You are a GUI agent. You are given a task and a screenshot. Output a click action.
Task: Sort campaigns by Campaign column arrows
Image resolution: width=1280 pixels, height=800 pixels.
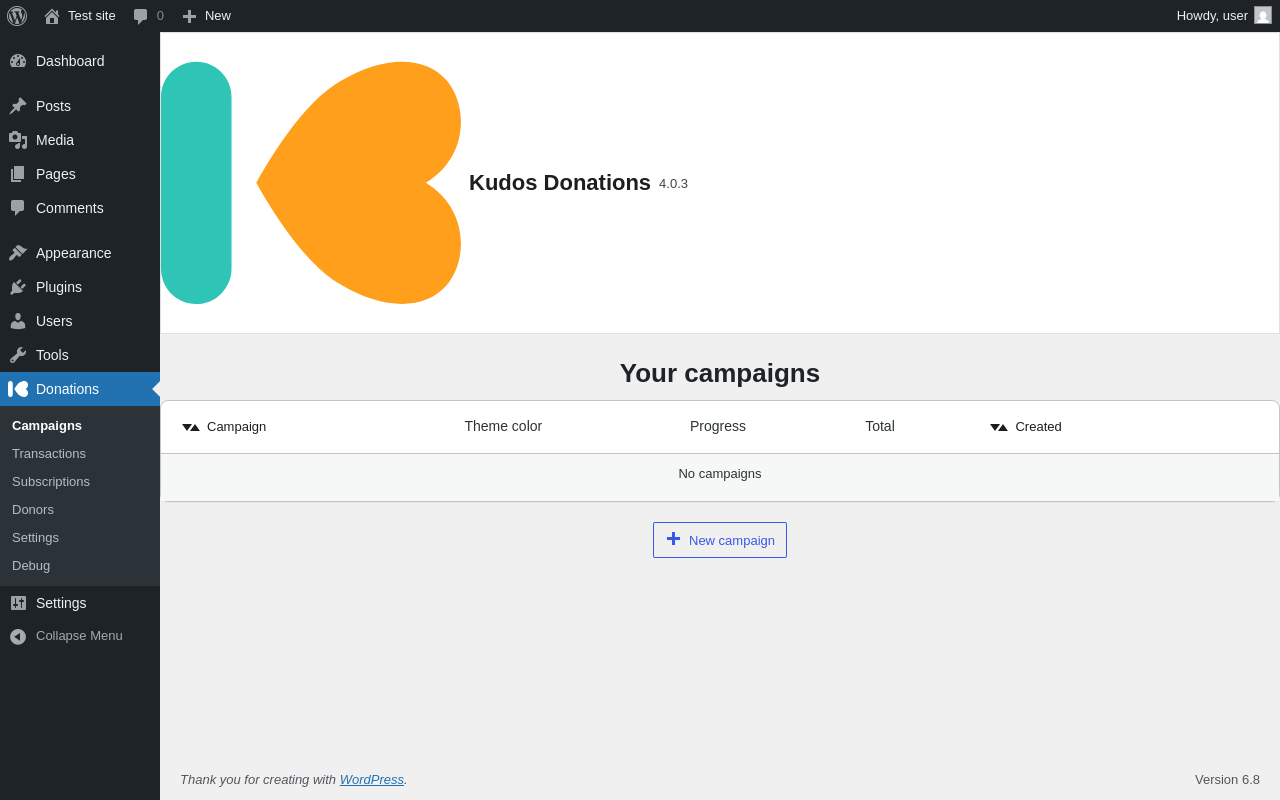point(191,427)
